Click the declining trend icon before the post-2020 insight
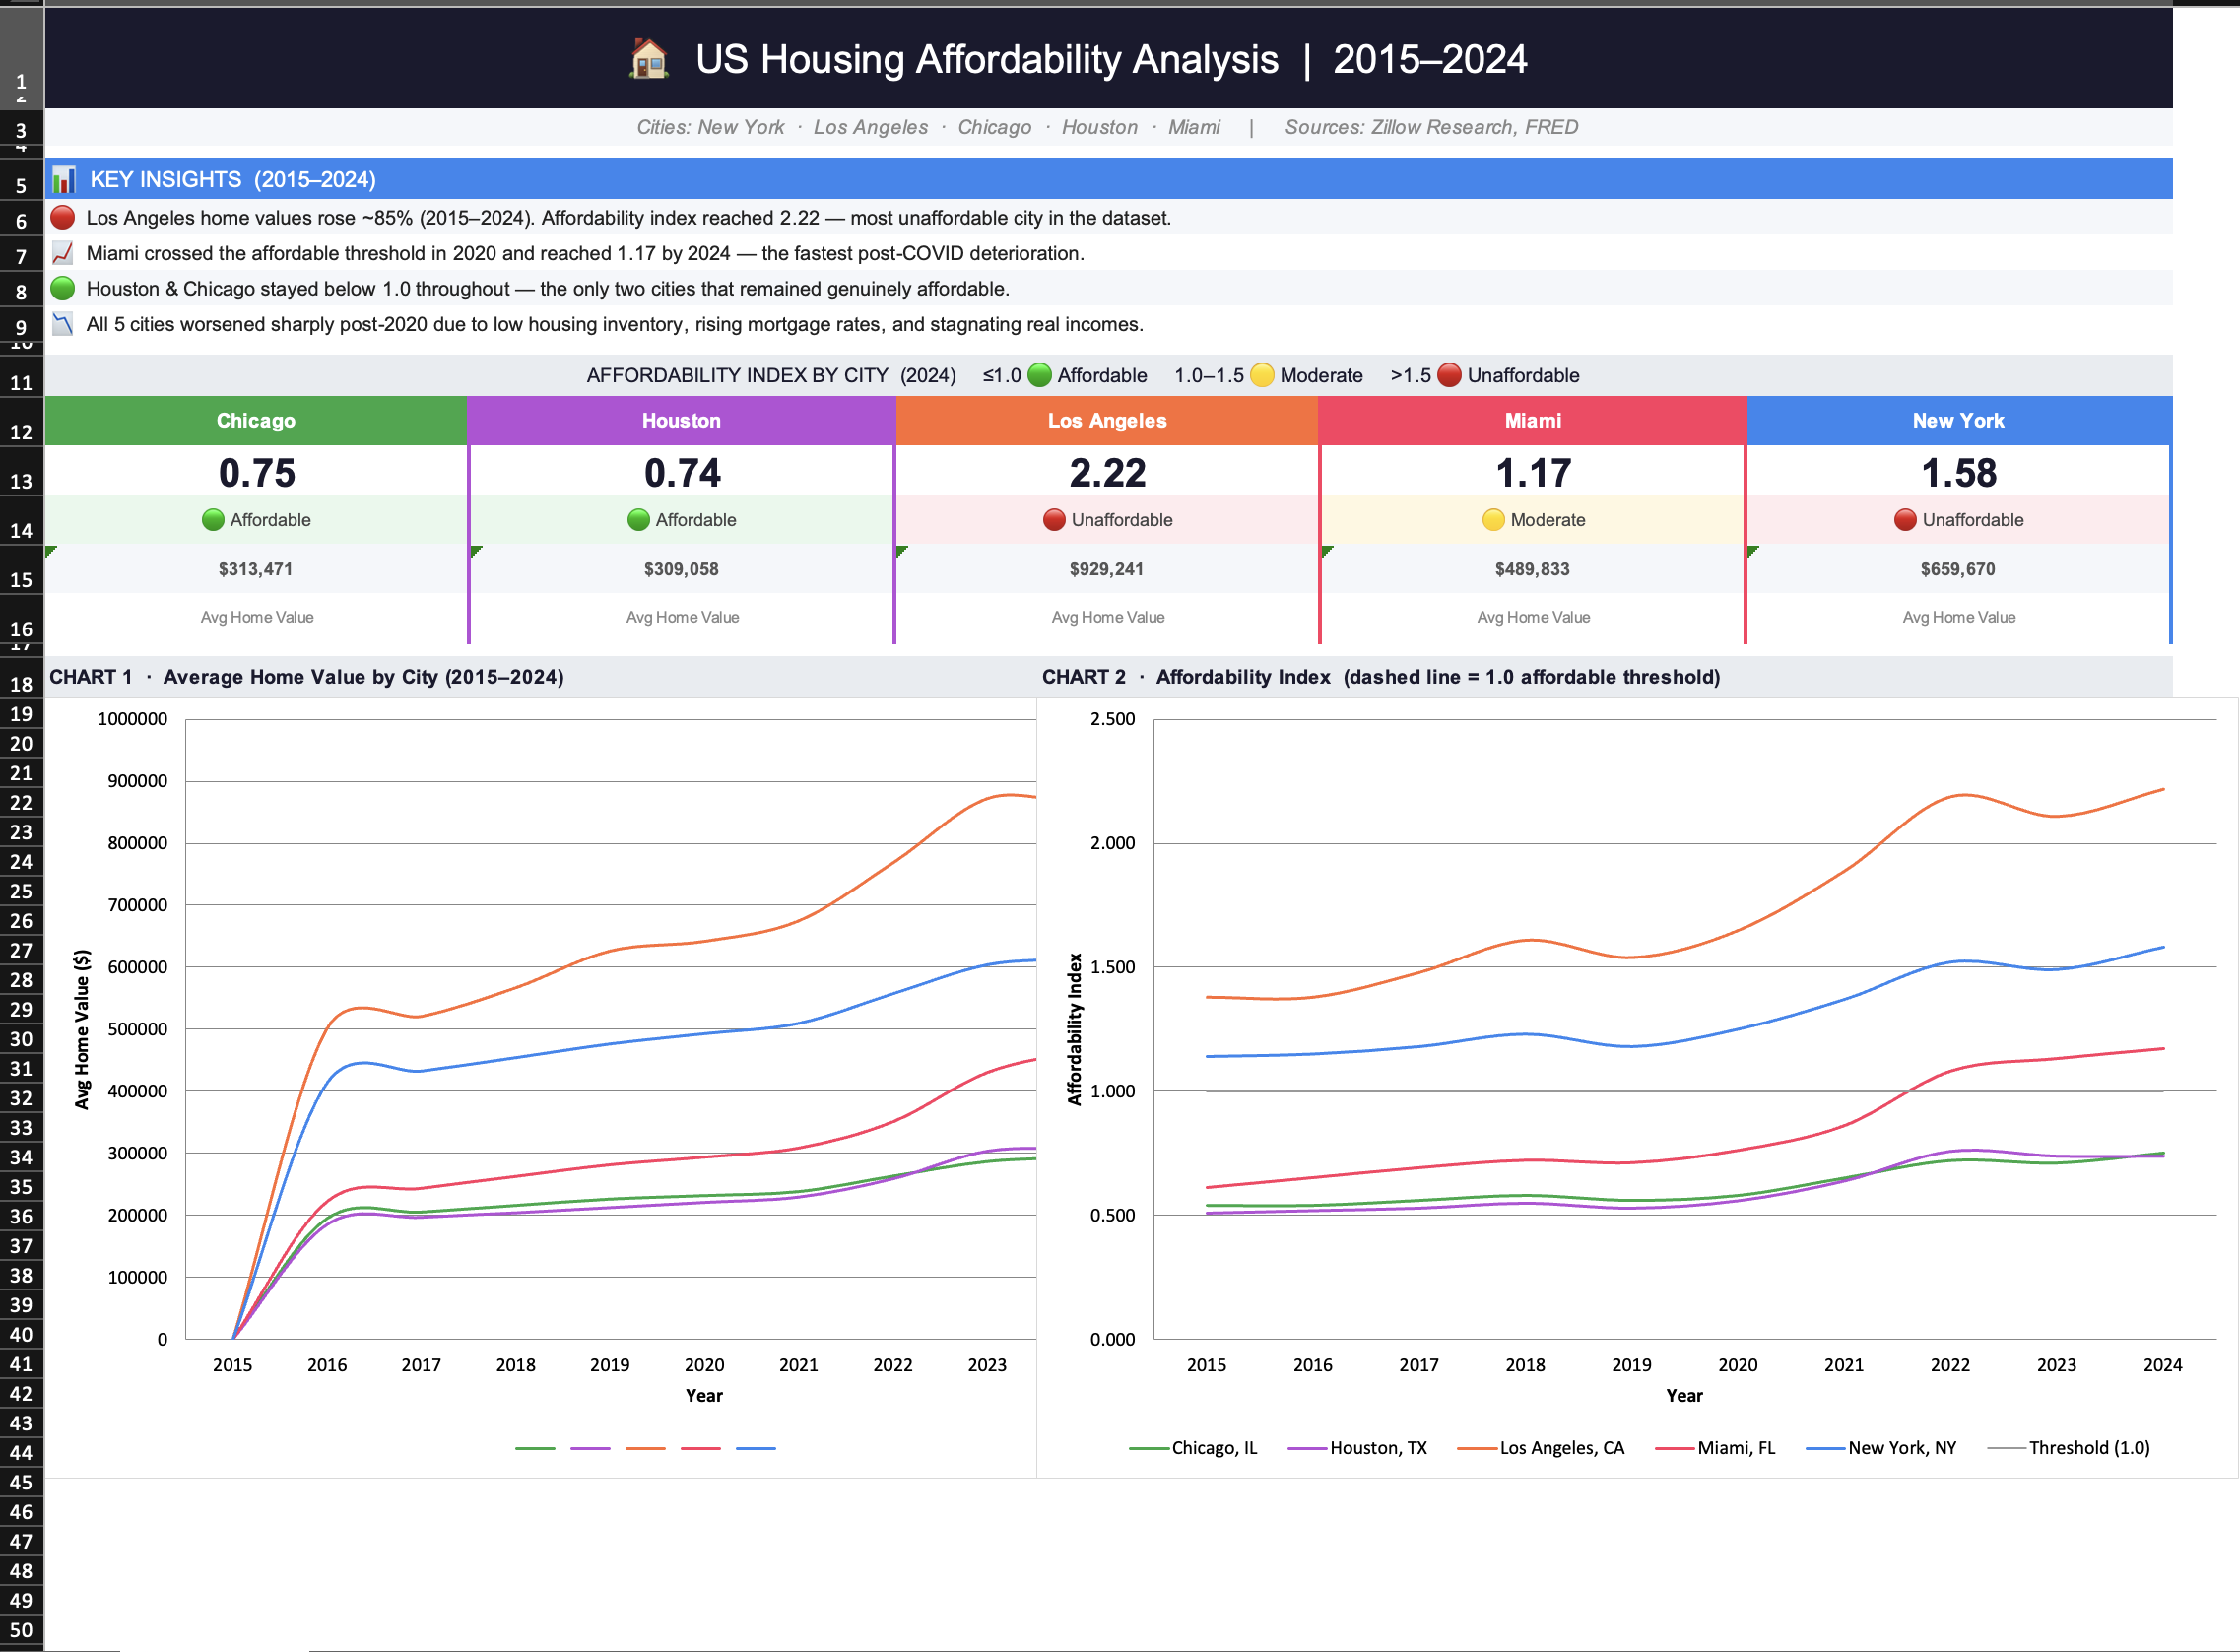 click(62, 323)
